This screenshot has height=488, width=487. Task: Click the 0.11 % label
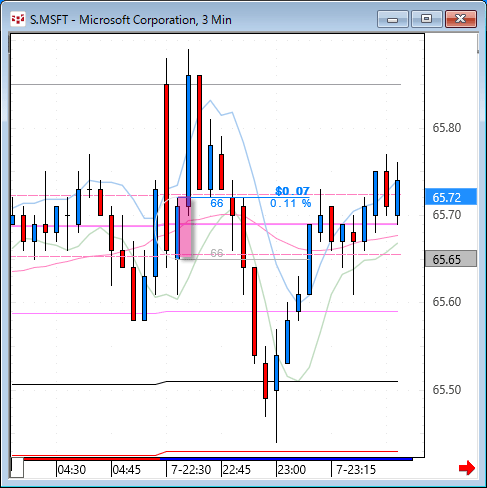(x=290, y=203)
